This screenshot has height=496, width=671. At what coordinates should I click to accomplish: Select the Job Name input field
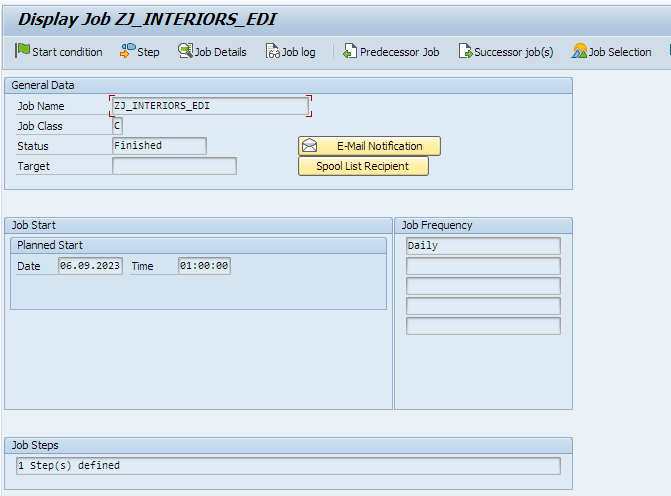point(210,106)
